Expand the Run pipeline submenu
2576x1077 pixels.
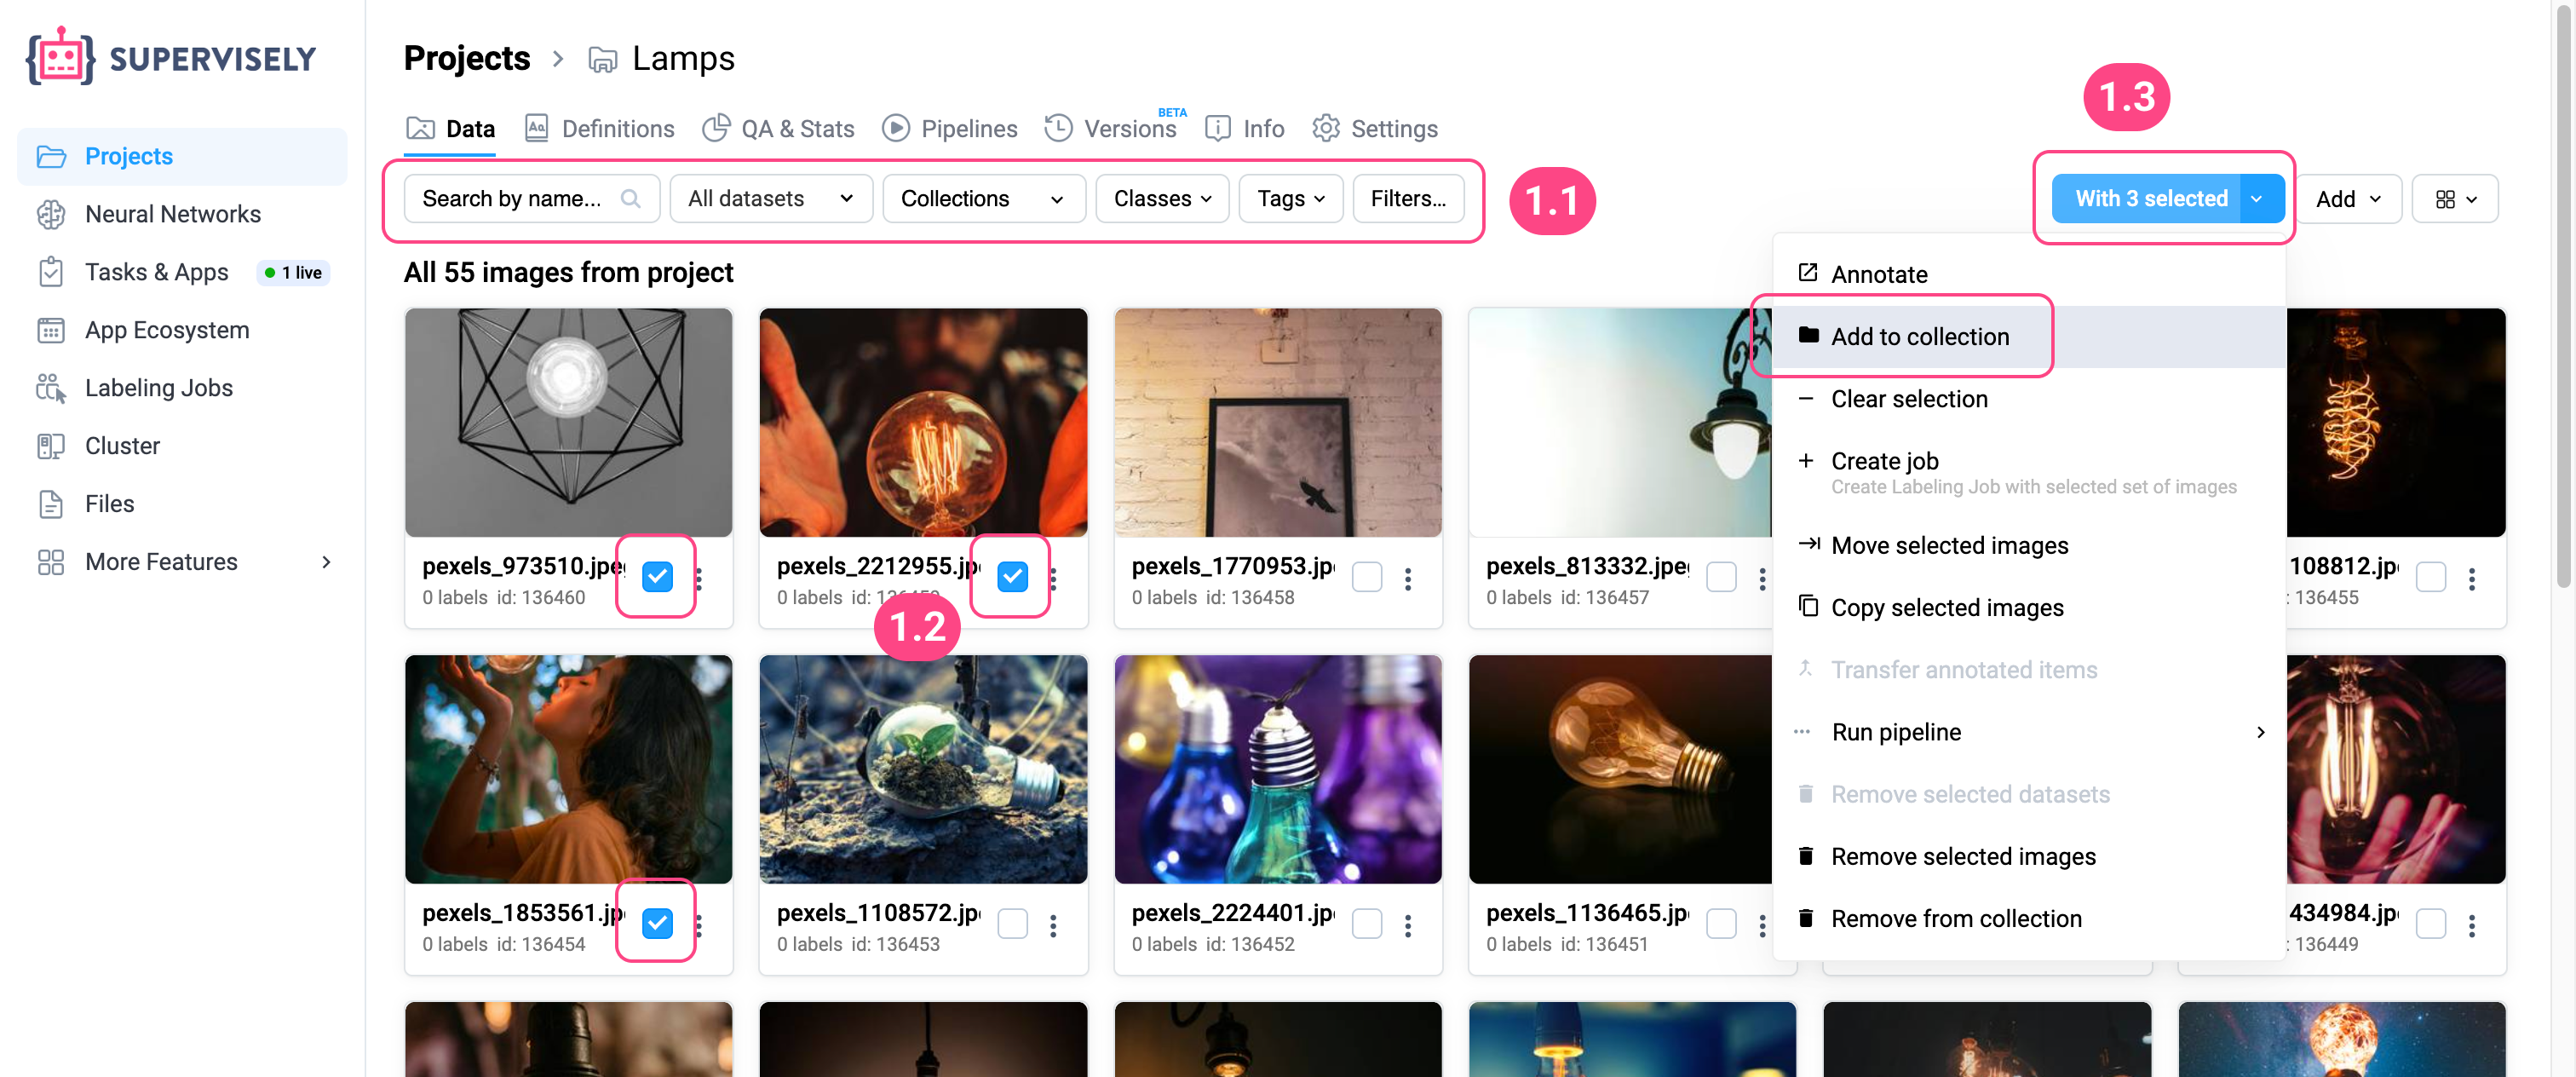pyautogui.click(x=2029, y=732)
